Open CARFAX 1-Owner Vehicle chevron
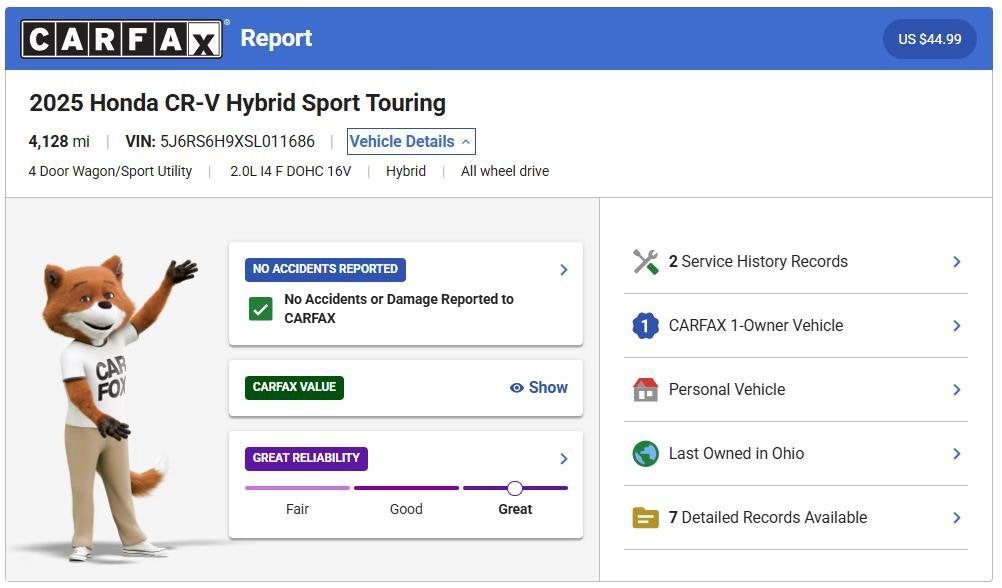Screen dimensions: 1002x588 pos(957,325)
